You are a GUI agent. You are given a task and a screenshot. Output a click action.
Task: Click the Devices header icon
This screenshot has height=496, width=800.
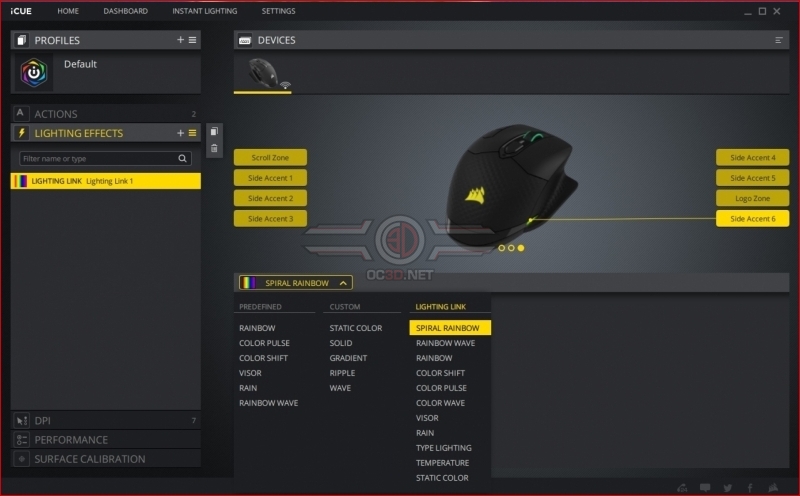(245, 40)
